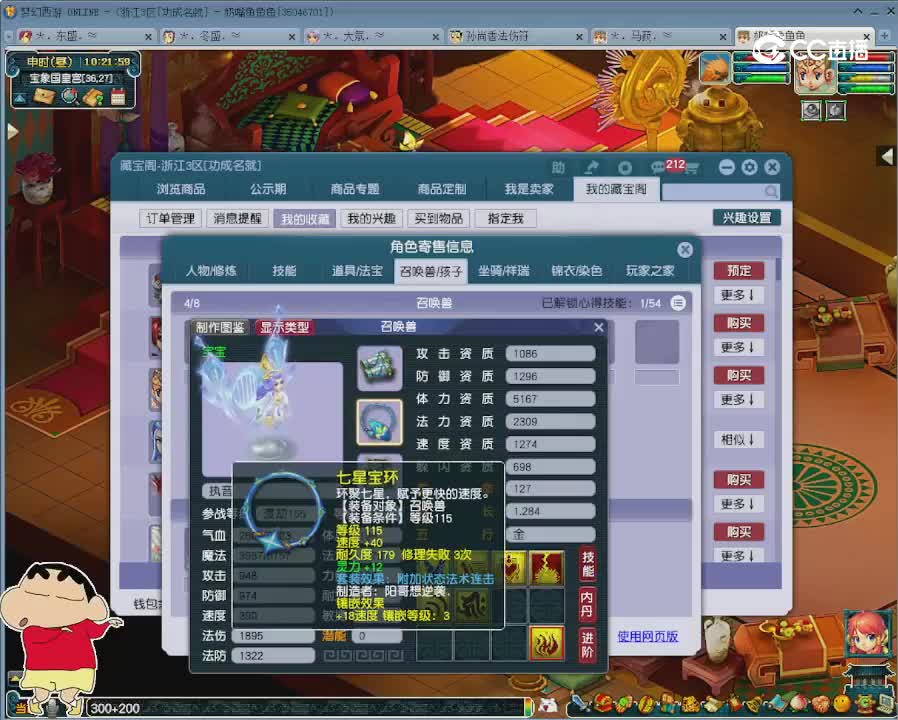Expand the 更多 options under 预定

click(739, 295)
